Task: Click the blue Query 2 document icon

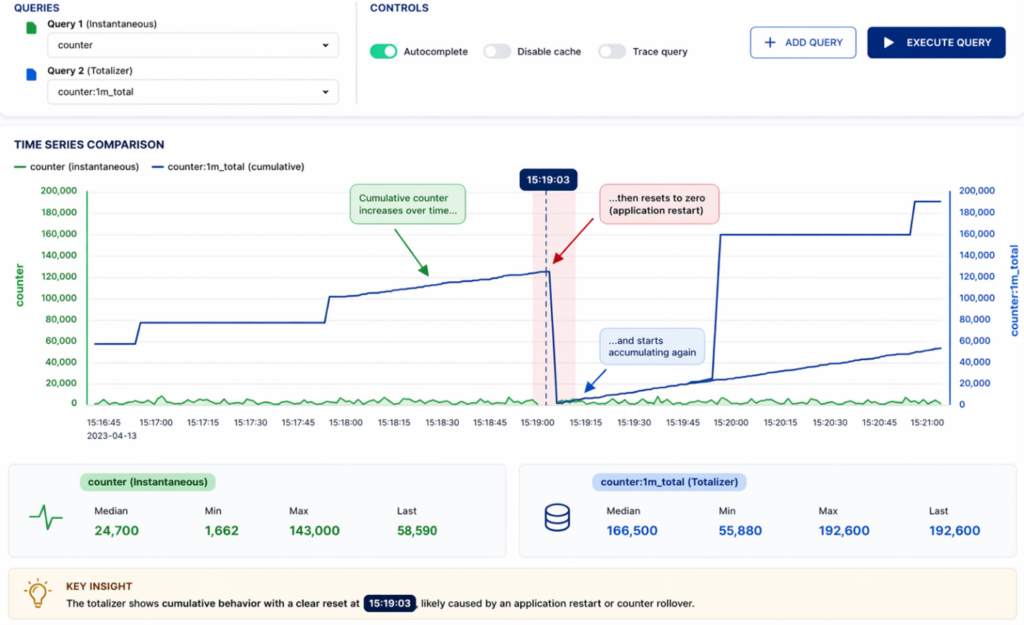Action: (x=30, y=75)
